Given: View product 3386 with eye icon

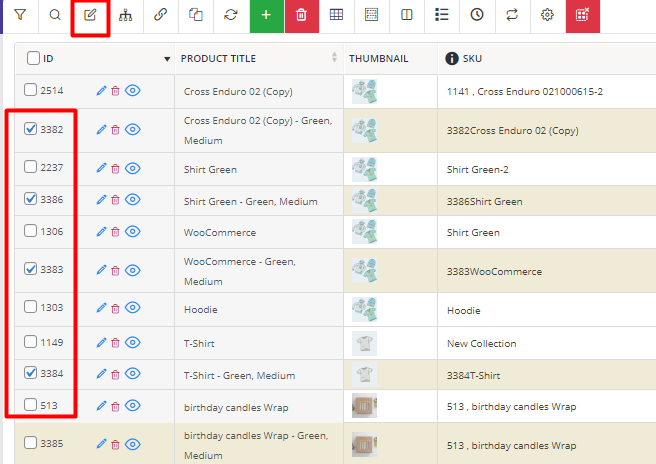Looking at the screenshot, I should coord(133,200).
